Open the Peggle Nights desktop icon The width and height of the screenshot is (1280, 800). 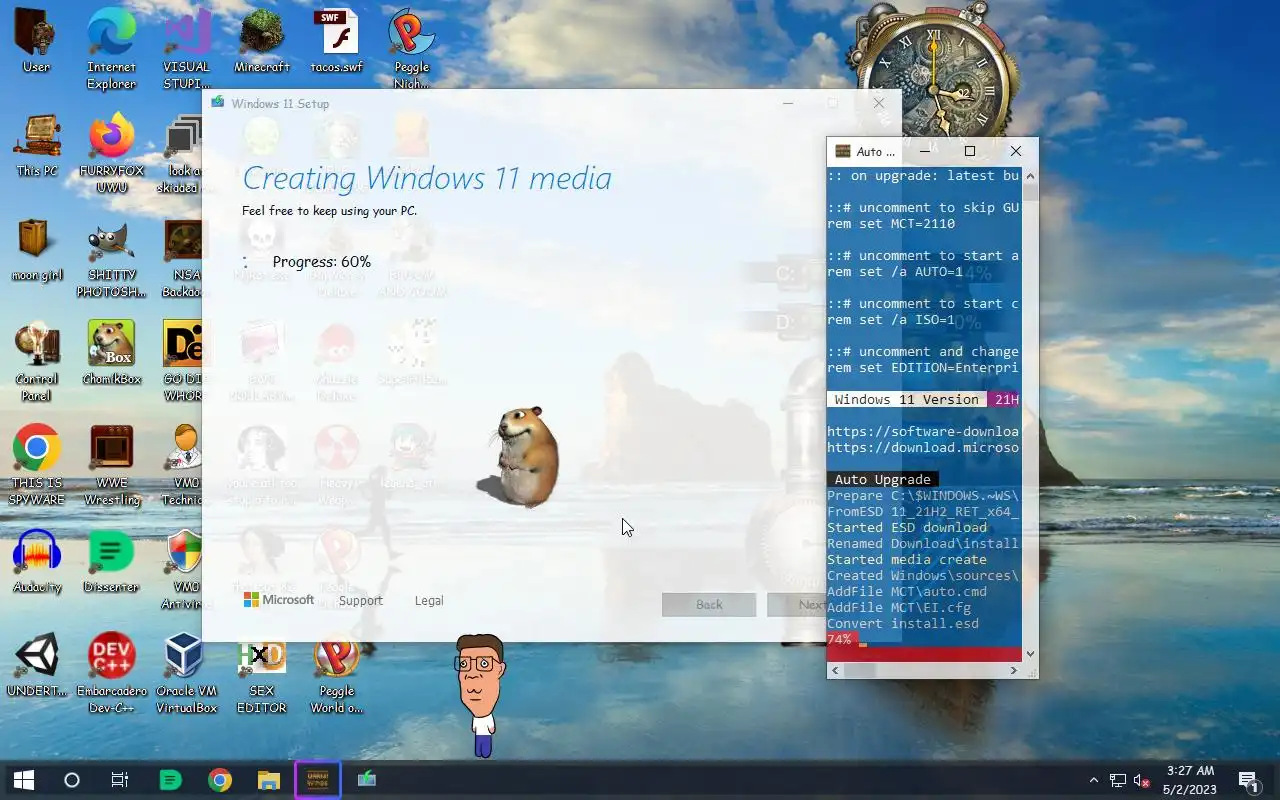[x=411, y=48]
